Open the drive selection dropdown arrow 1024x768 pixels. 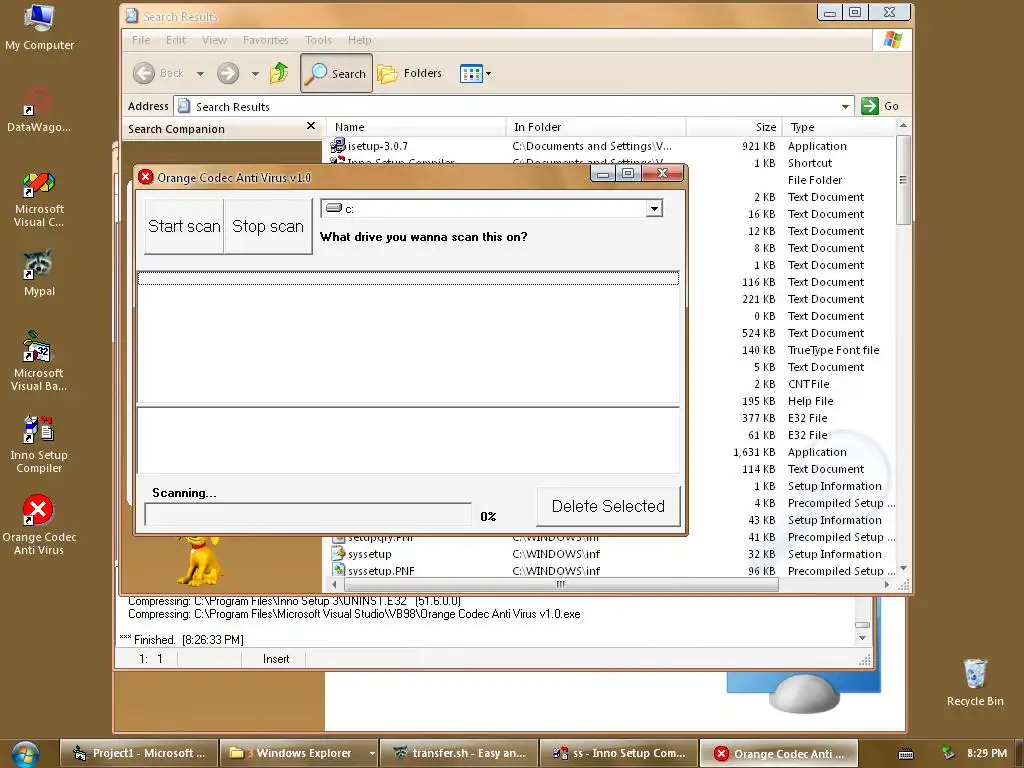654,208
